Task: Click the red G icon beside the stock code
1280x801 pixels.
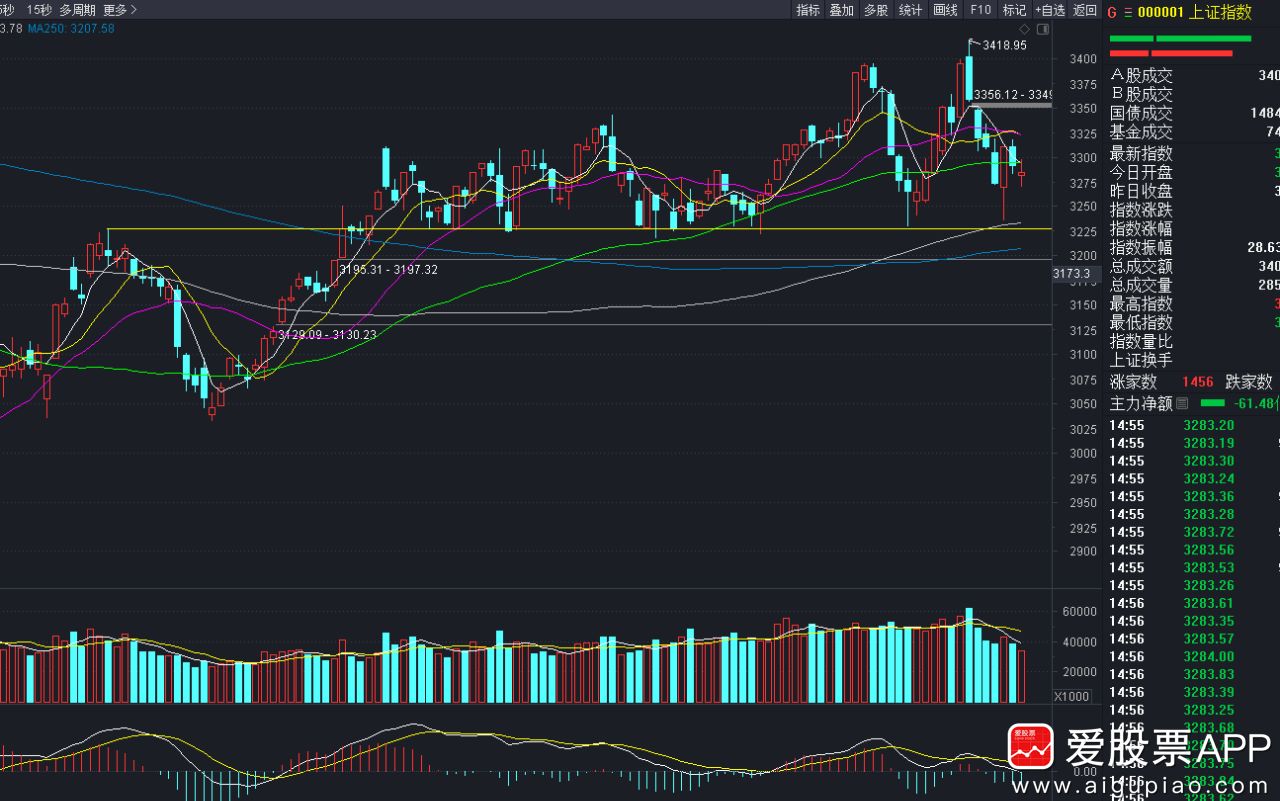Action: (1112, 12)
